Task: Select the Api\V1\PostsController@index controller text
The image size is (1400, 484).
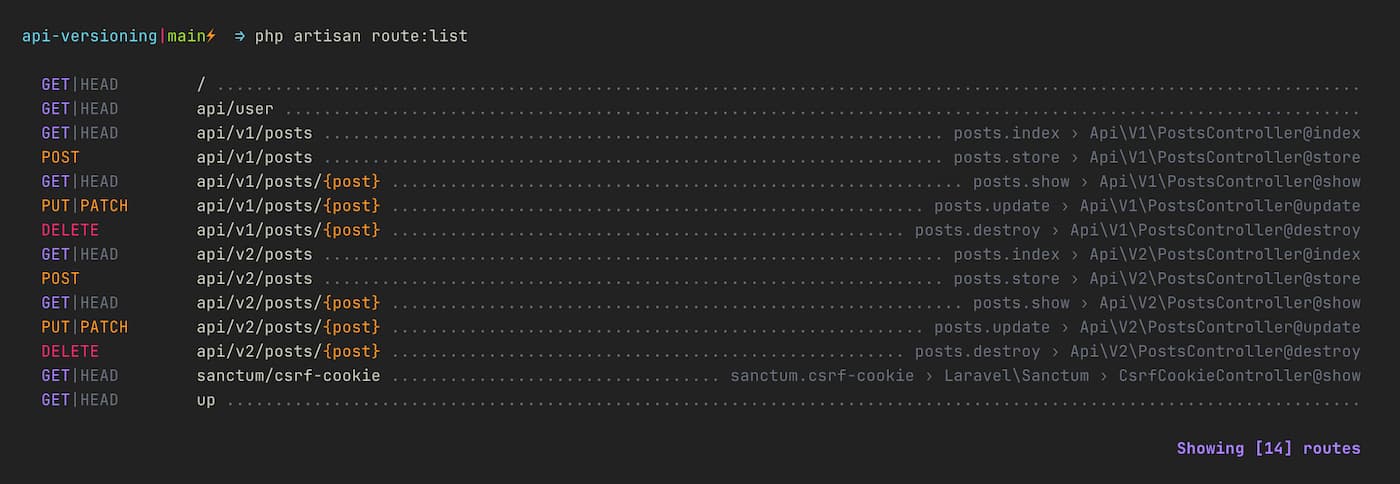Action: 1224,133
